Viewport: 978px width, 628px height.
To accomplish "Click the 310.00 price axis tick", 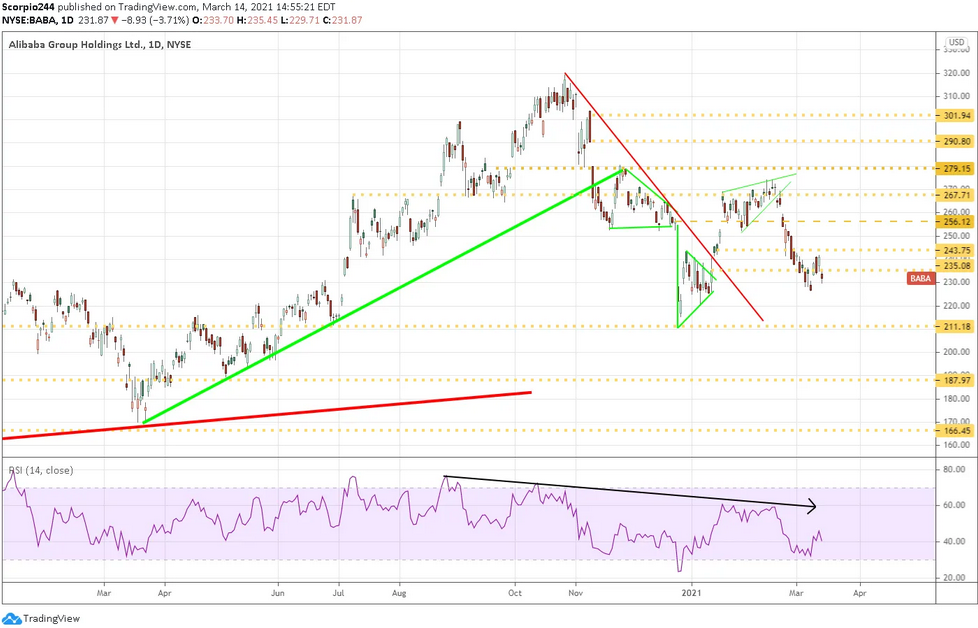I will tap(957, 96).
